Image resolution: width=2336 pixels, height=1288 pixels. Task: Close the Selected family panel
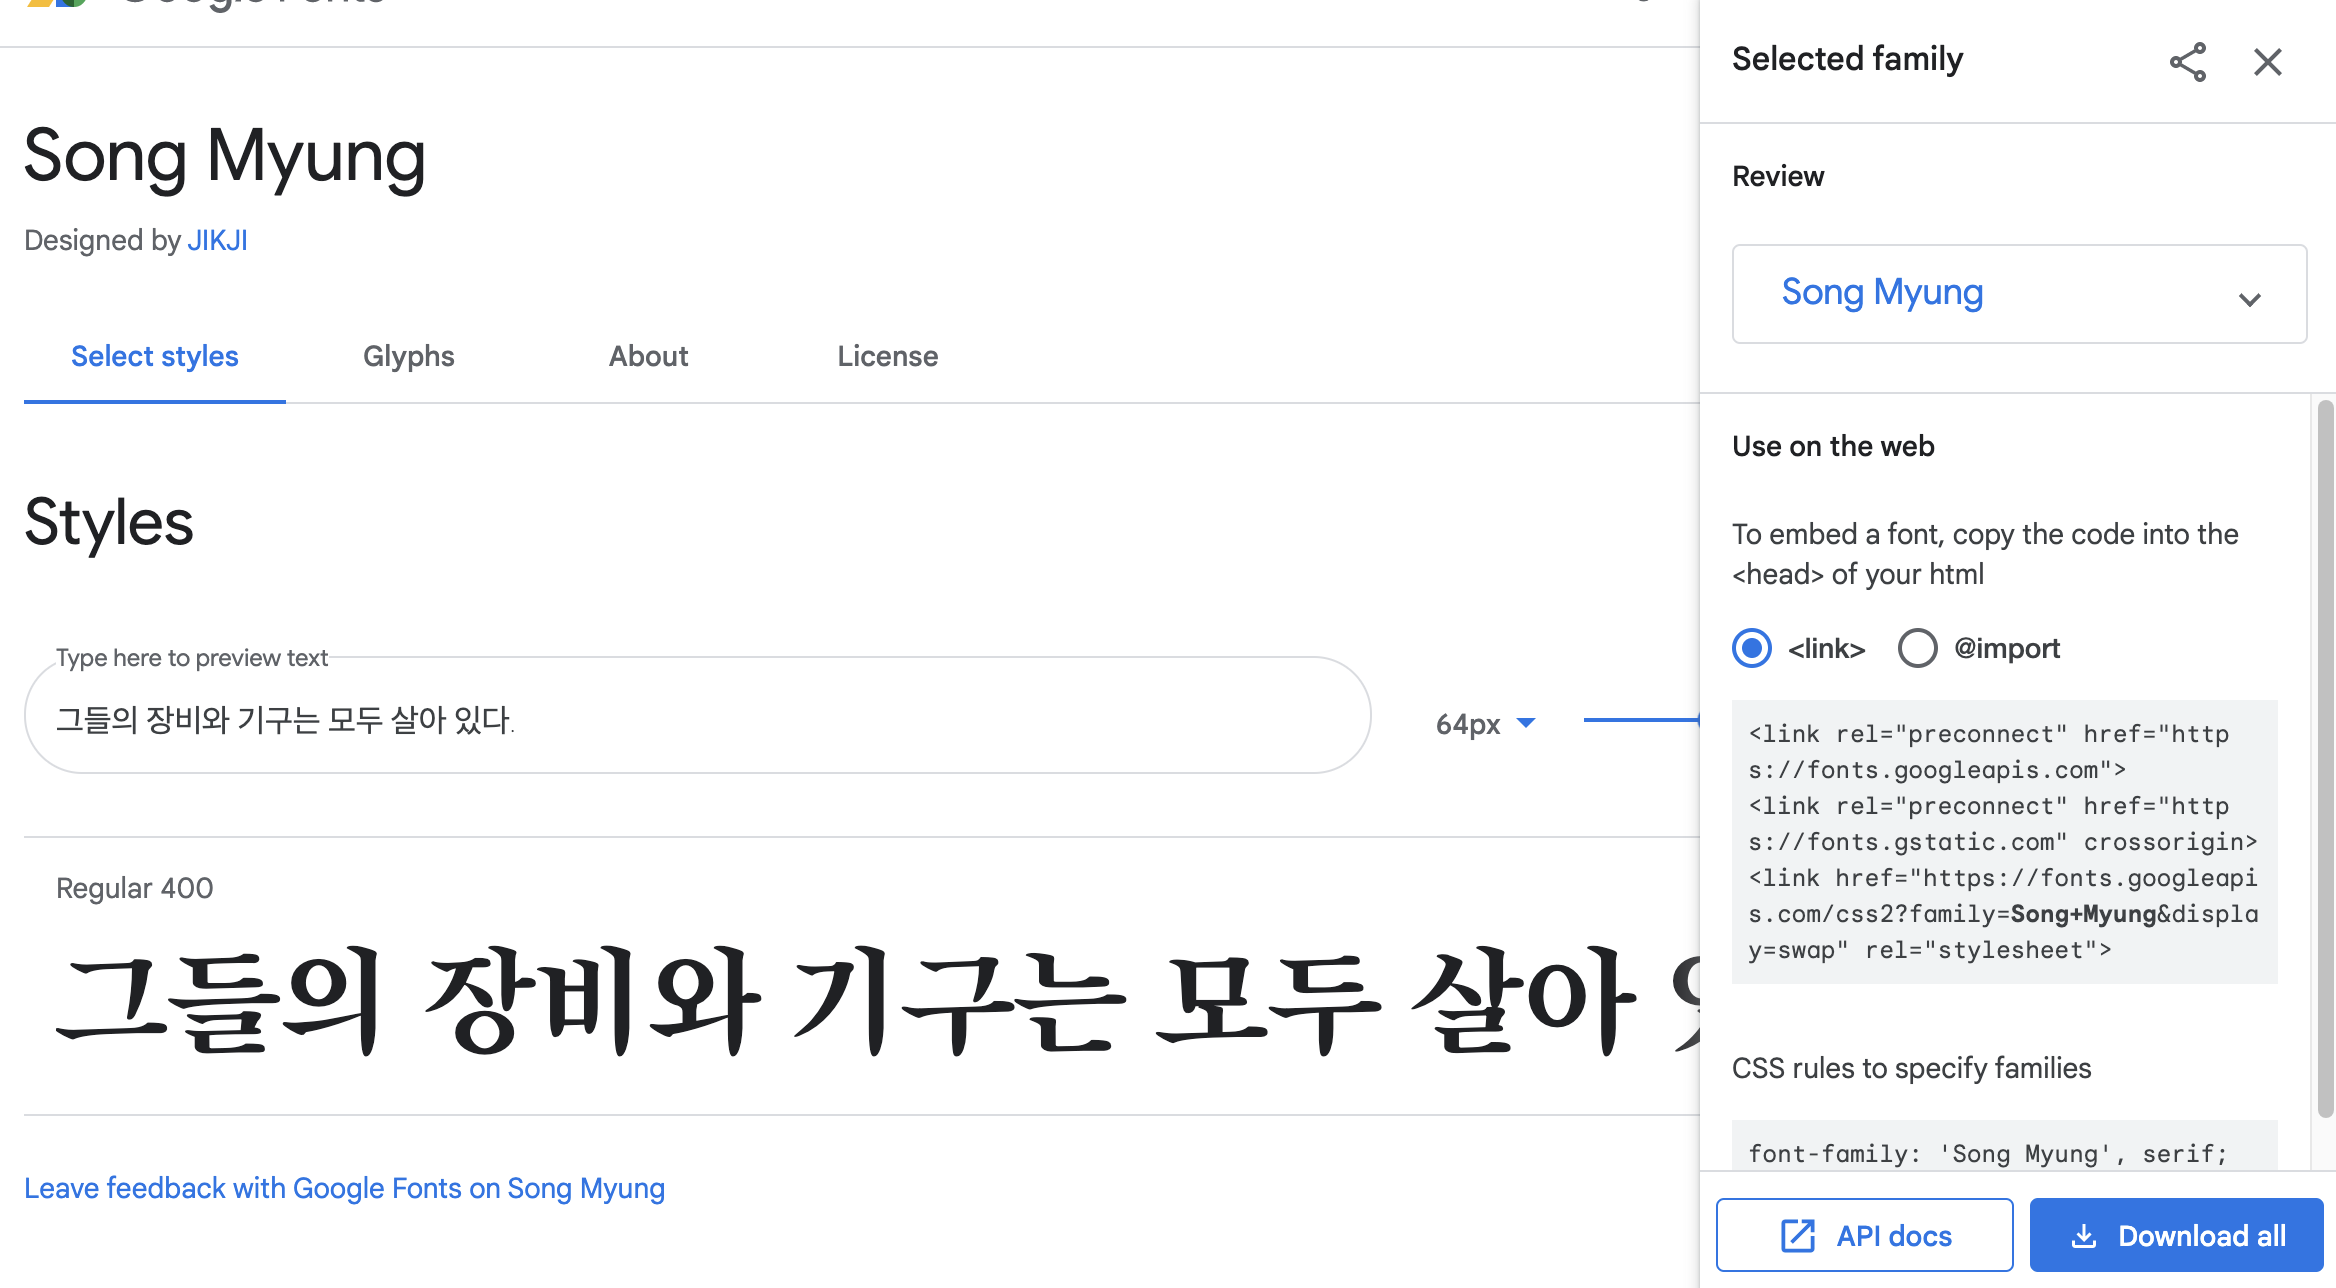point(2268,62)
